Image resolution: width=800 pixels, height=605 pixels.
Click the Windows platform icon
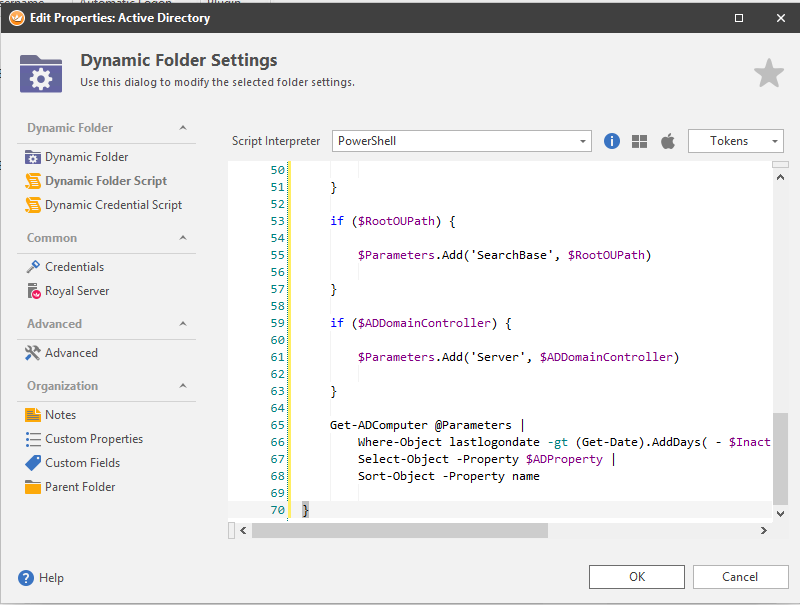tap(640, 142)
